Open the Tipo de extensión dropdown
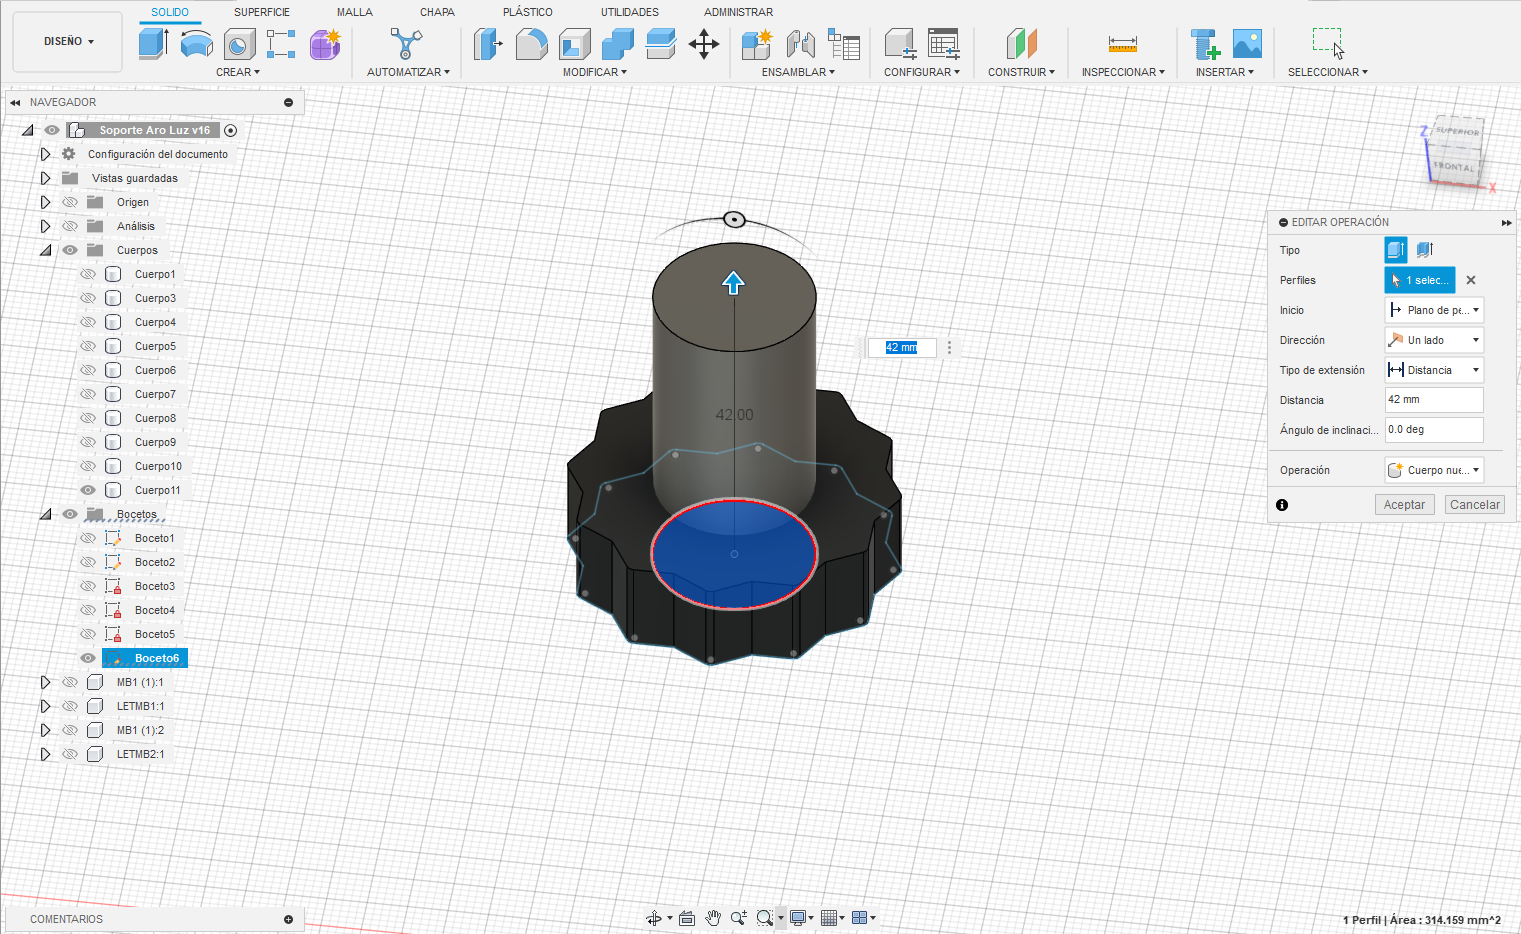This screenshot has width=1521, height=934. 1434,370
